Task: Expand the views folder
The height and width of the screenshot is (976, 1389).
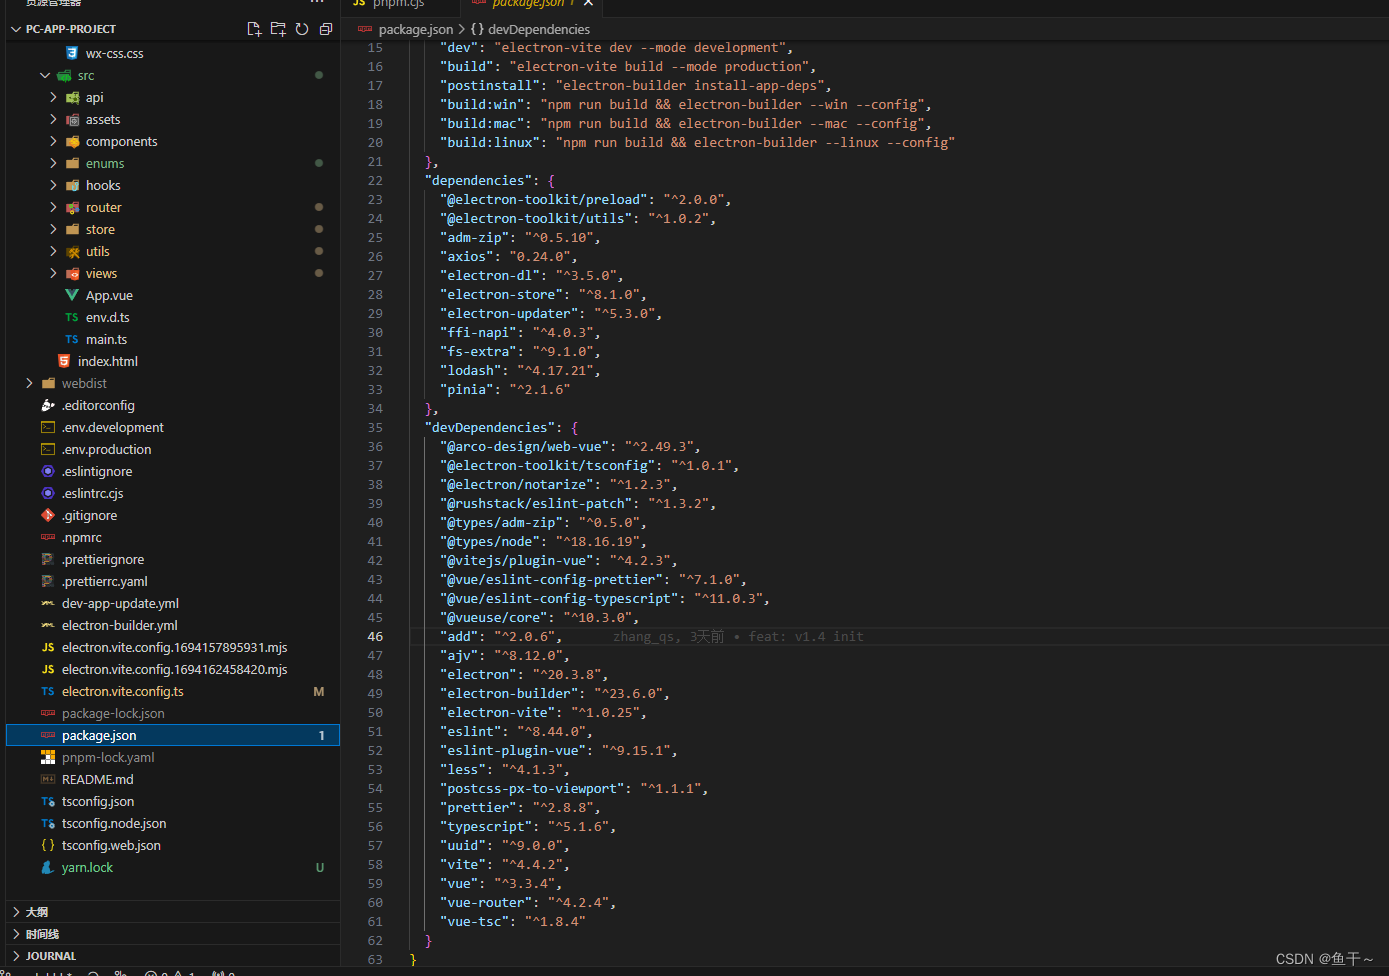Action: [53, 273]
